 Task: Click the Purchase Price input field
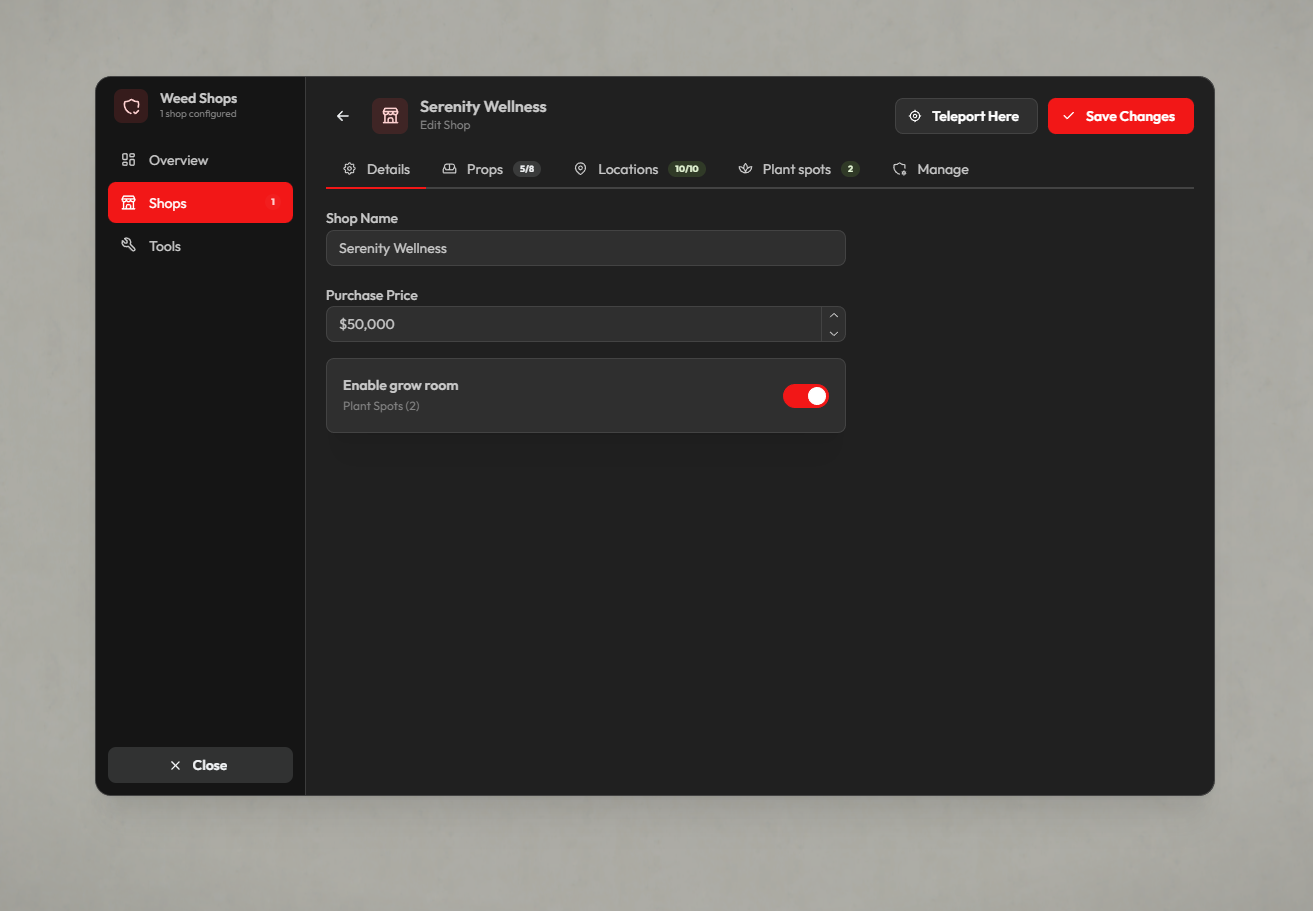(x=574, y=324)
